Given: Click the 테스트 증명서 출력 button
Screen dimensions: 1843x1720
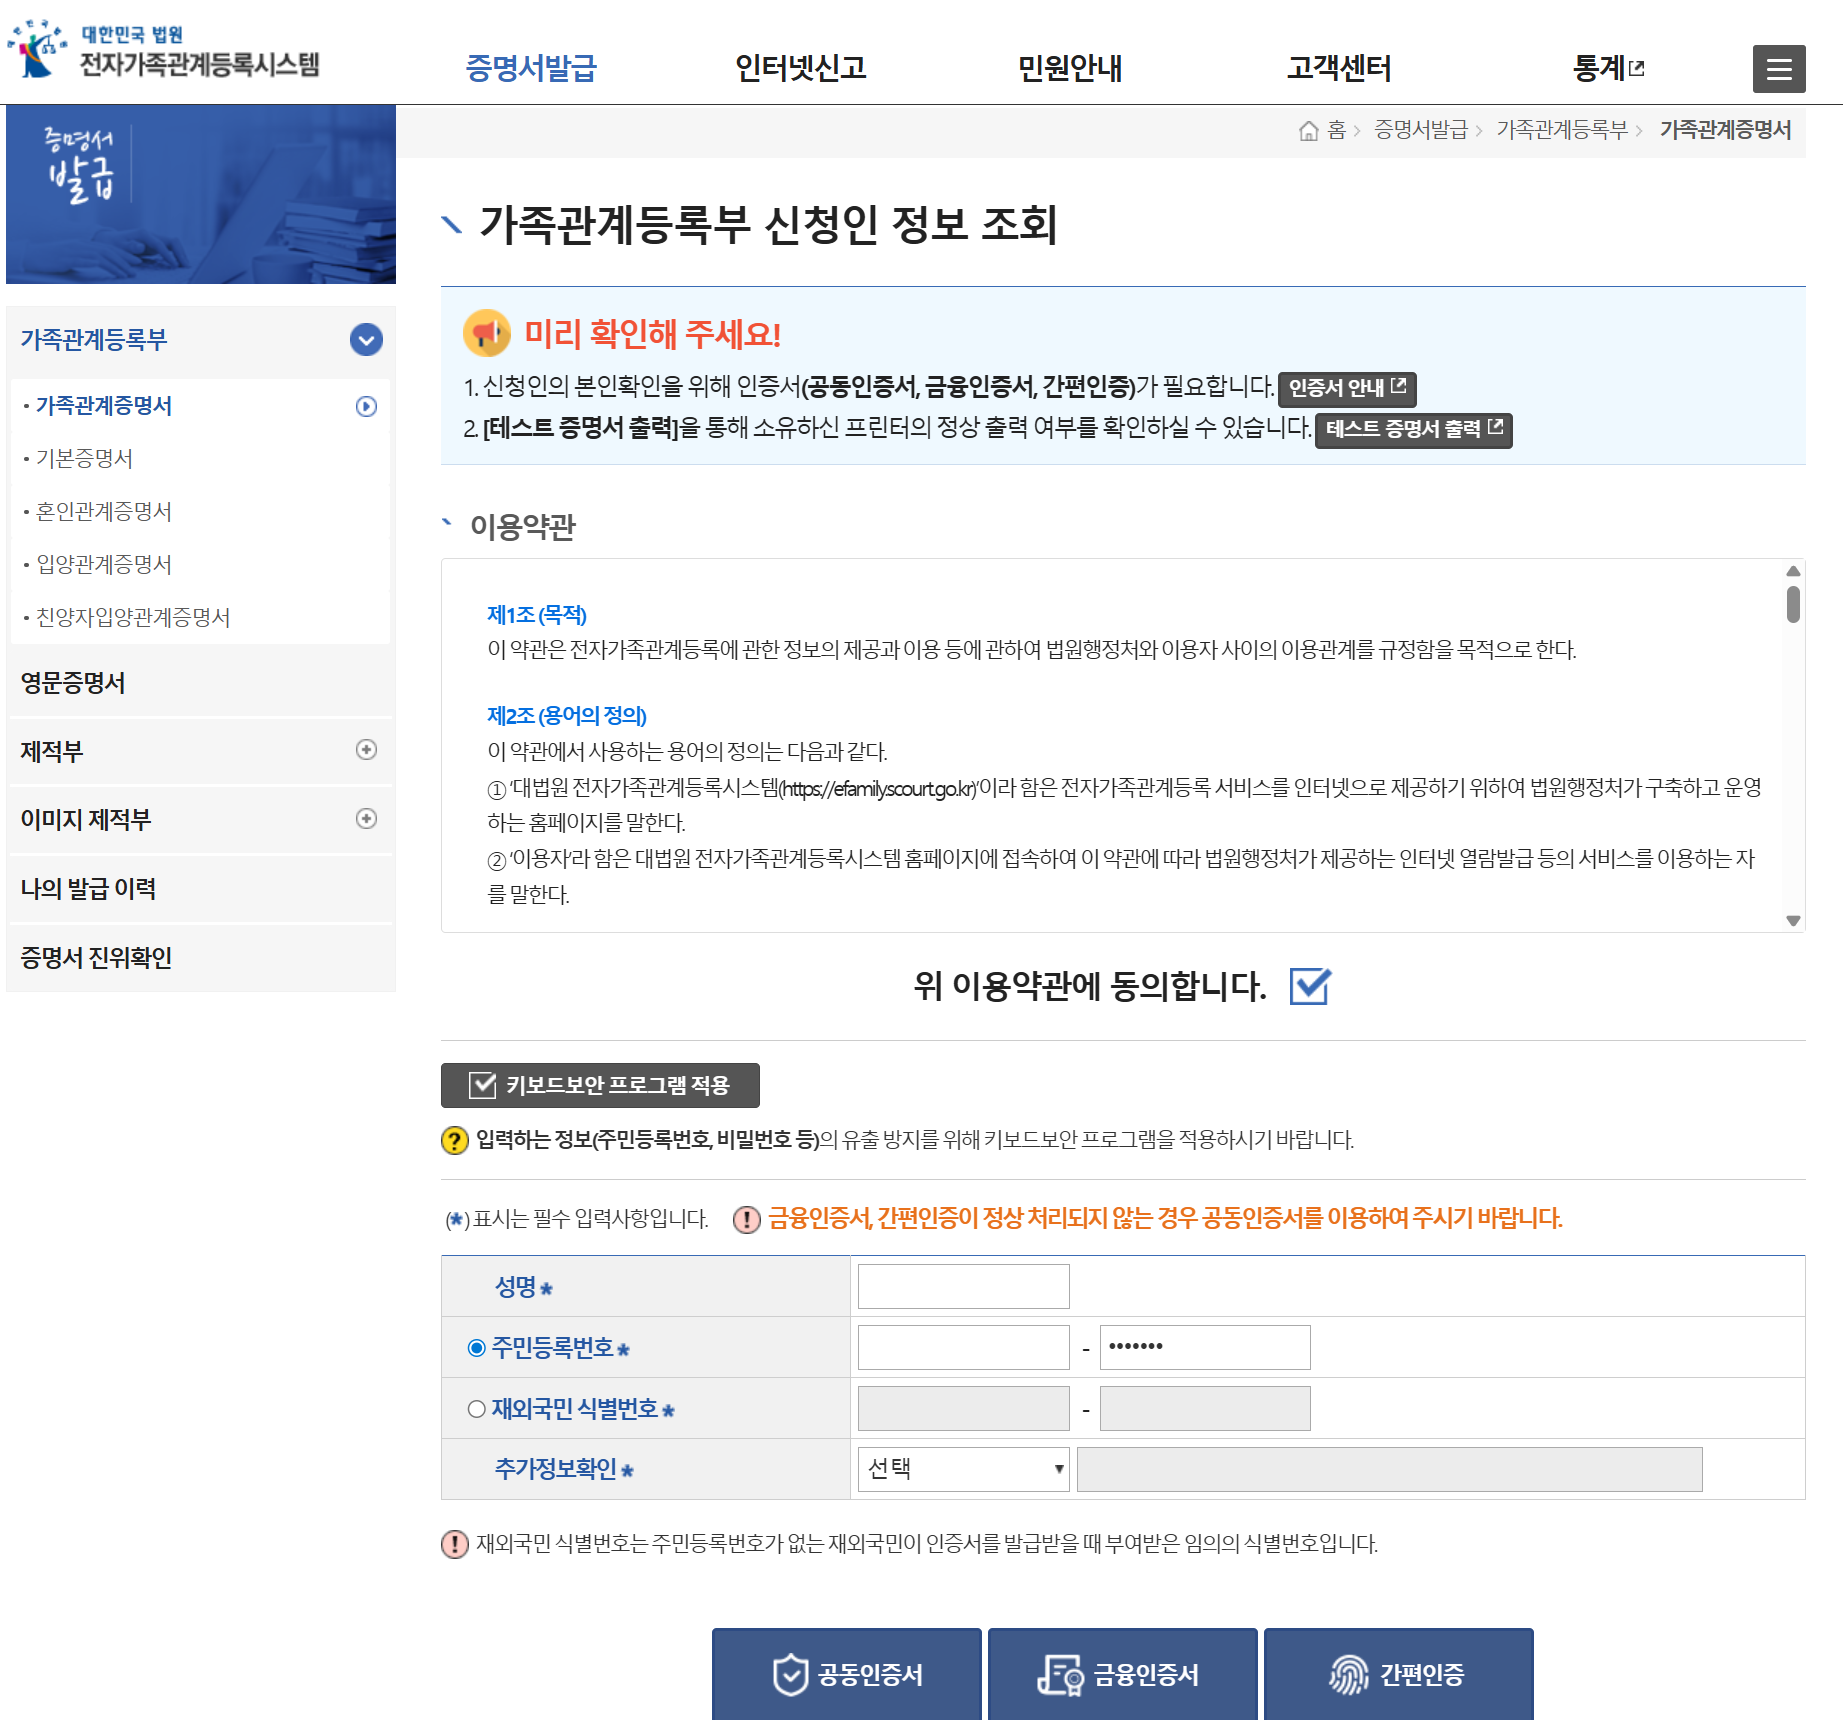Looking at the screenshot, I should [x=1413, y=432].
